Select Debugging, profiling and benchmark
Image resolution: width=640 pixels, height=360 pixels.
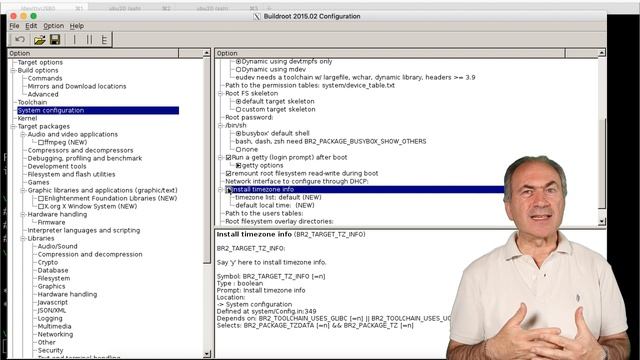pos(85,158)
